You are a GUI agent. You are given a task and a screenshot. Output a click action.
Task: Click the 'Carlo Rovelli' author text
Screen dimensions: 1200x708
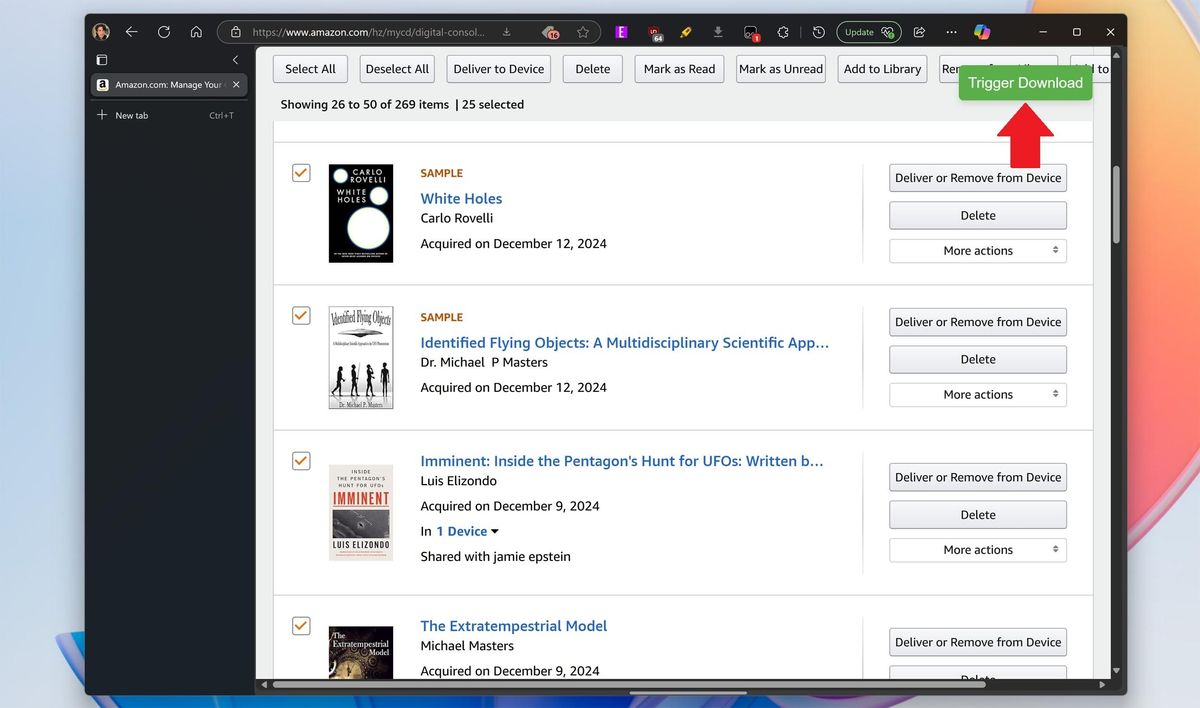click(457, 218)
